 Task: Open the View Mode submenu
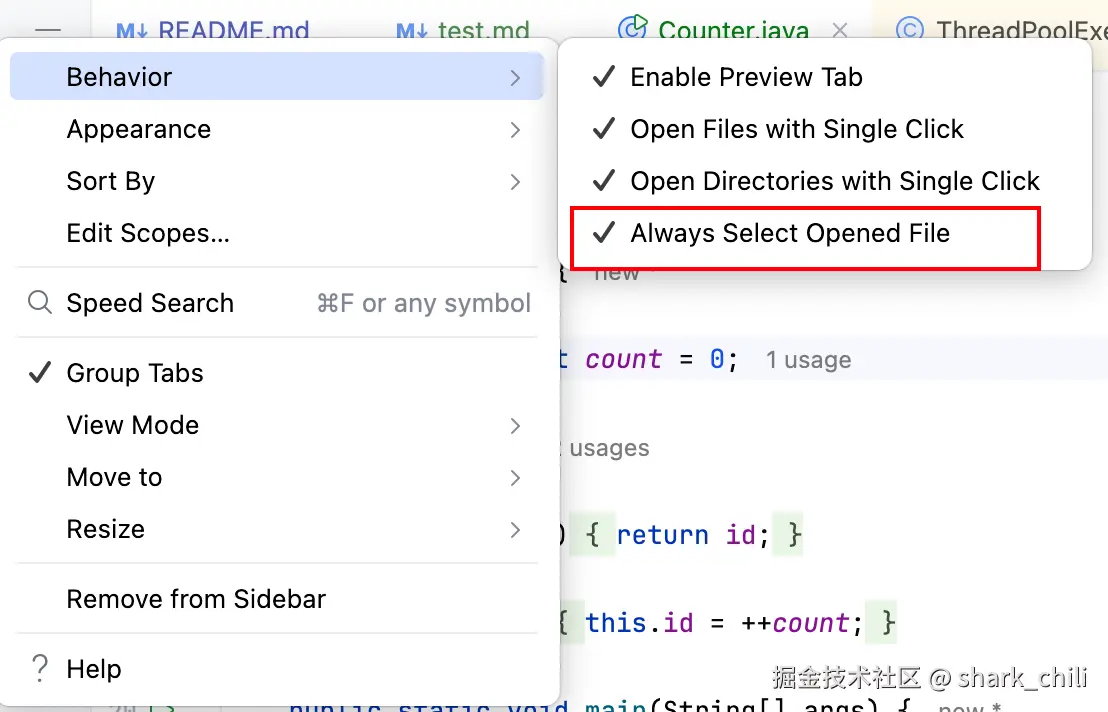click(133, 425)
